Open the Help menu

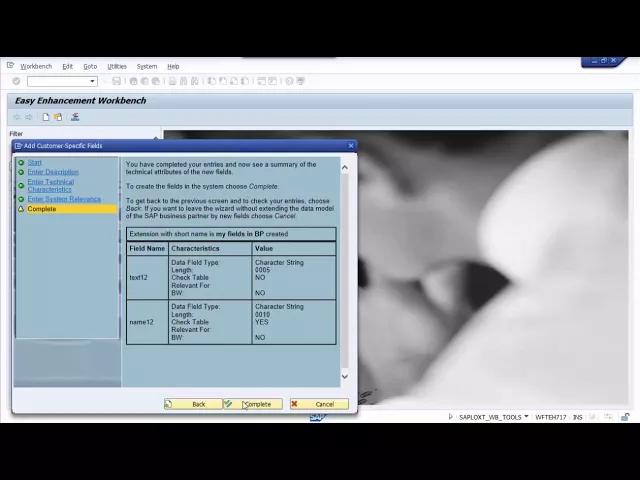click(173, 66)
